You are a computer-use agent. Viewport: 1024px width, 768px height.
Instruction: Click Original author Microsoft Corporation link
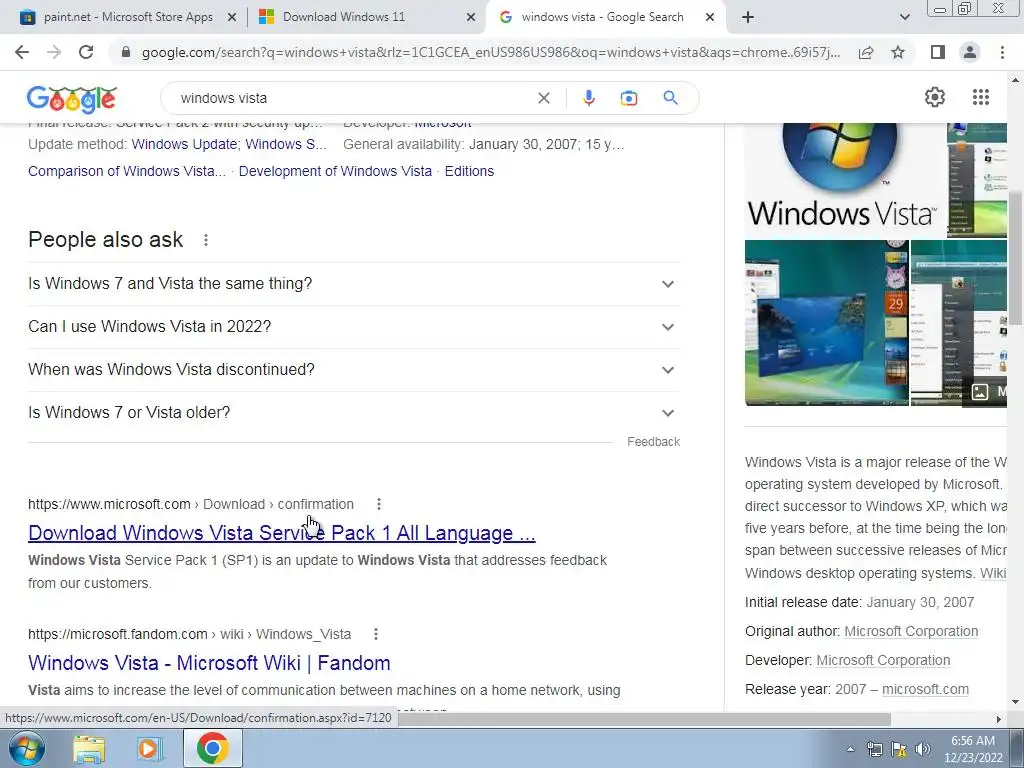click(x=911, y=632)
